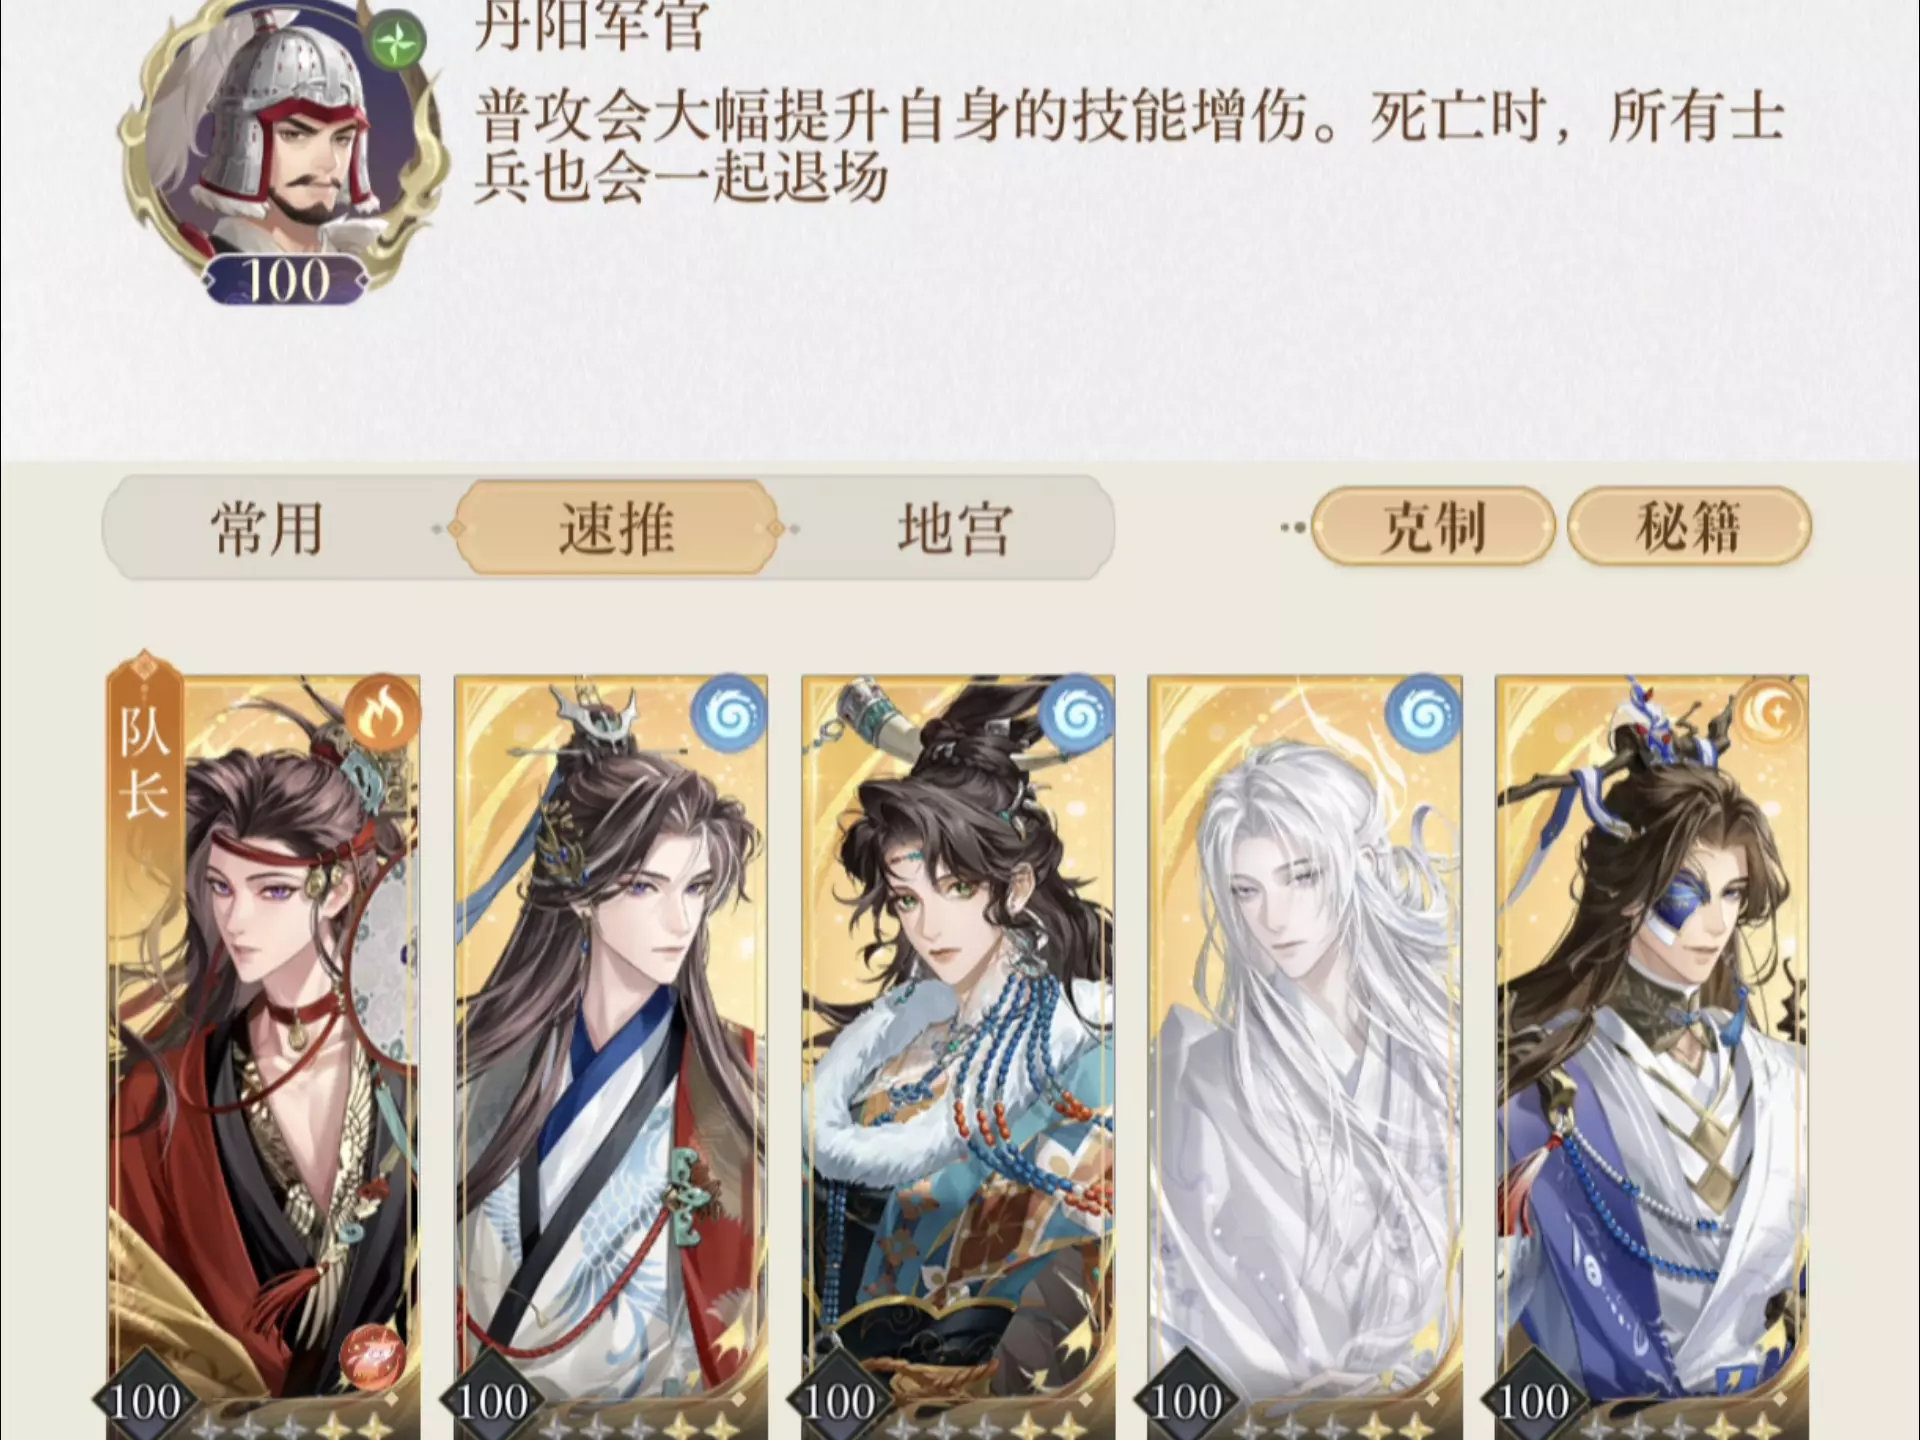
Task: Switch to the 常用 tab
Action: click(x=267, y=528)
